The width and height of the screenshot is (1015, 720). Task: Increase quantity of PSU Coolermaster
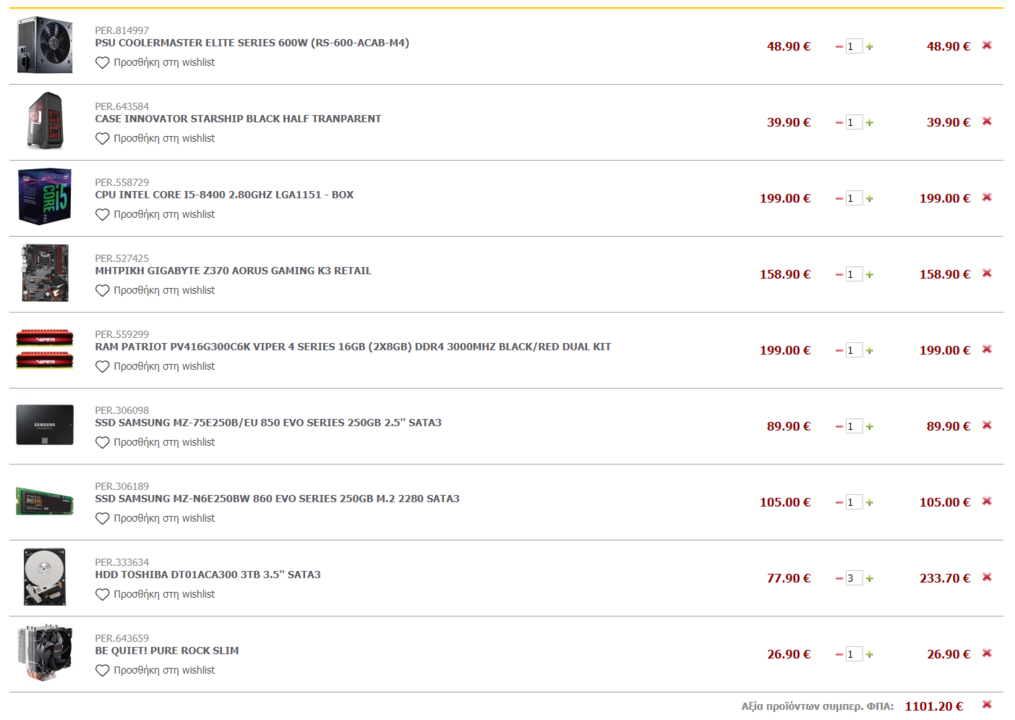[869, 47]
